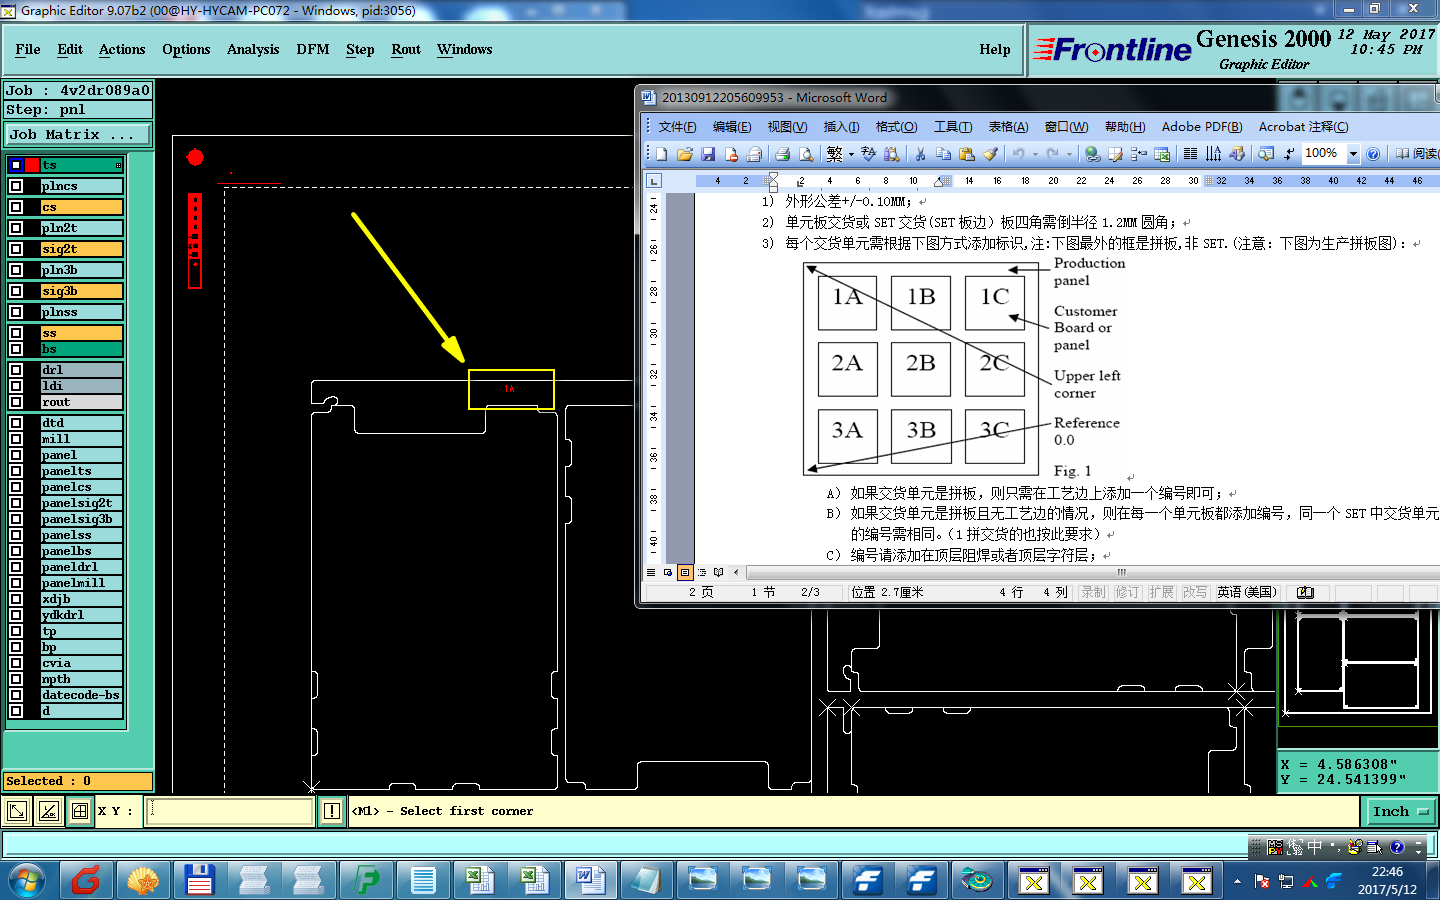Toggle visibility checkbox for layer drl

click(x=16, y=370)
